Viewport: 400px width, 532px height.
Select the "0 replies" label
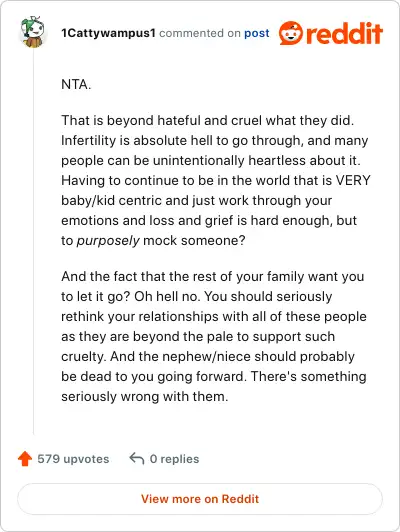click(174, 459)
